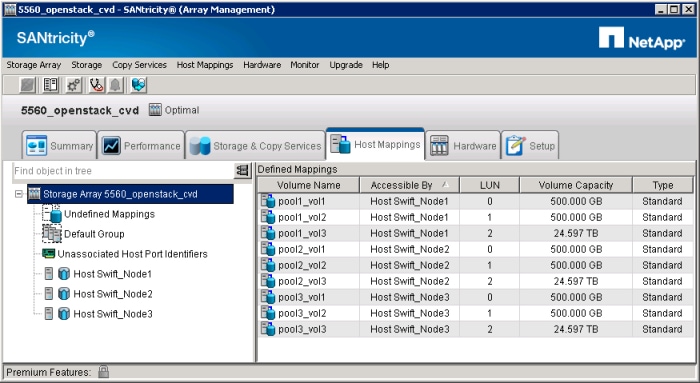Sort by the Accessible By column header
This screenshot has height=383, width=700.
[x=409, y=185]
